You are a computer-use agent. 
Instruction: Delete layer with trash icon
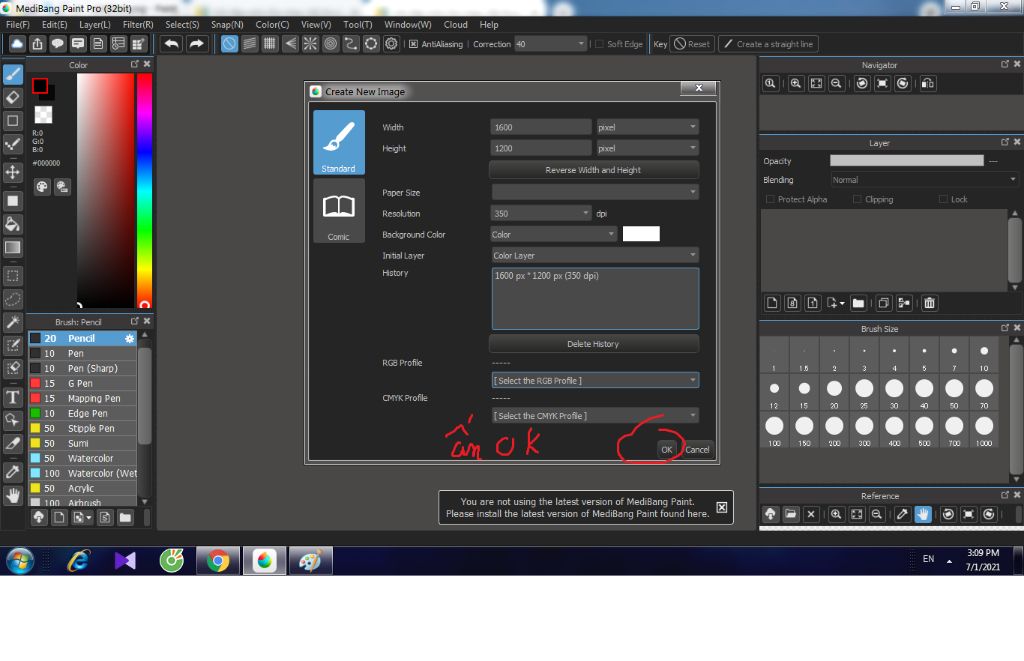point(929,303)
